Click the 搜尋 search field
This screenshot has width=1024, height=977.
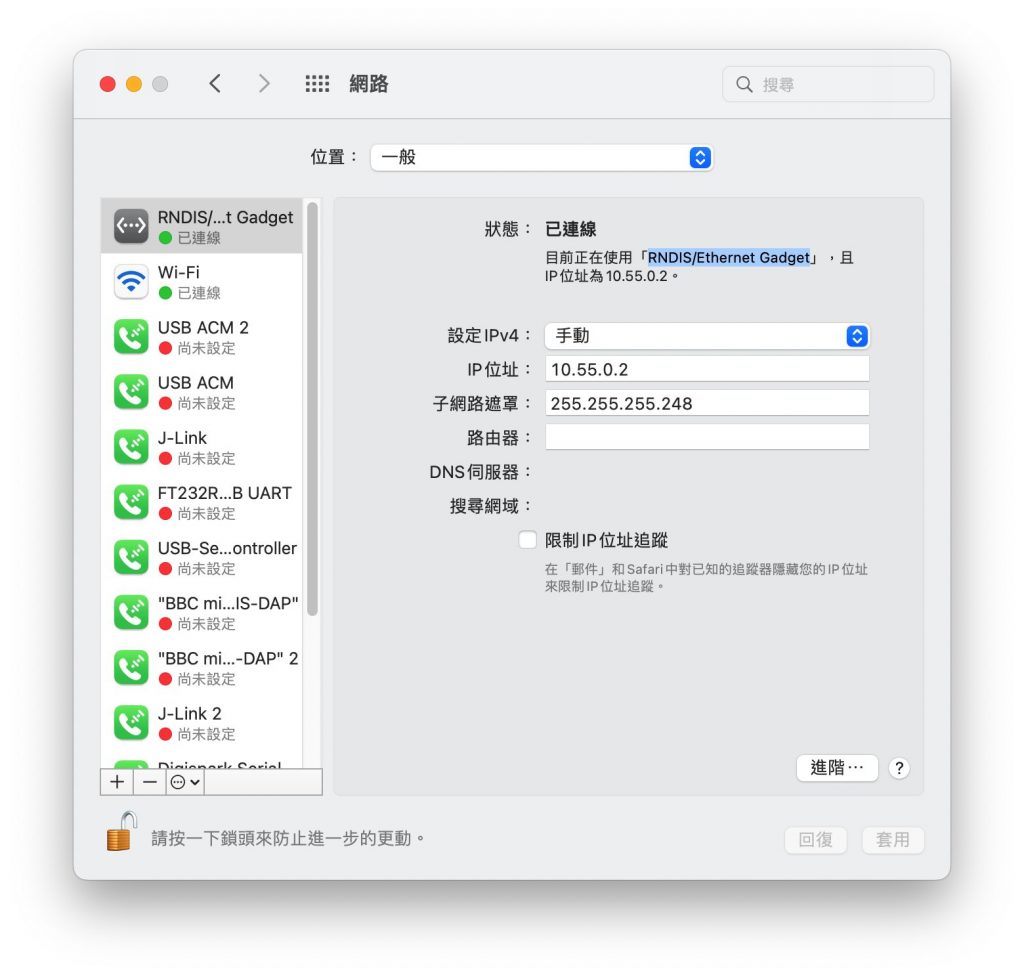tap(828, 84)
